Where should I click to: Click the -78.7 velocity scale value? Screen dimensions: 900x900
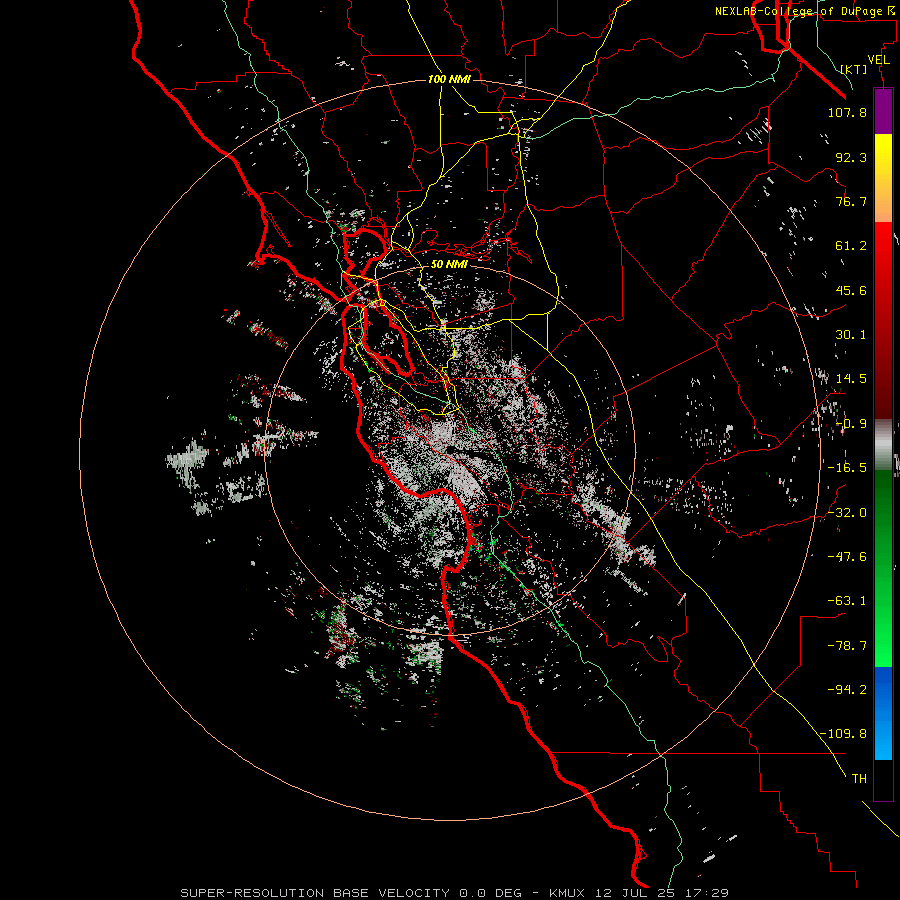847,646
